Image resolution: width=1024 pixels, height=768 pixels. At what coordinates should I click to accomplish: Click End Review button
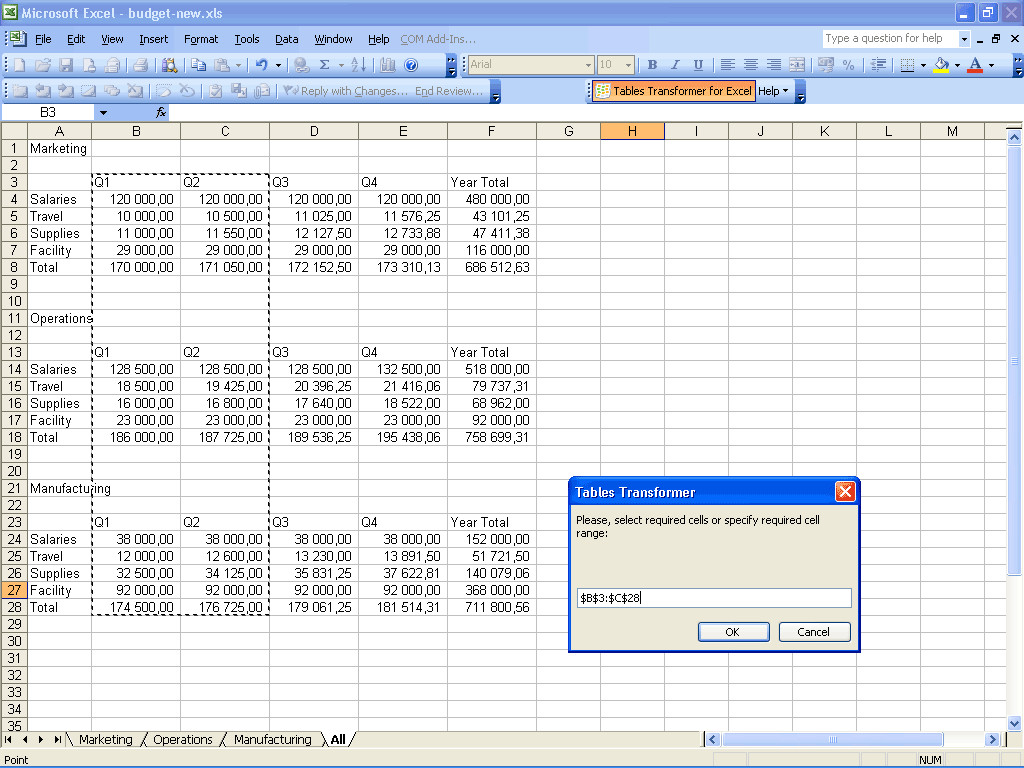pos(449,91)
